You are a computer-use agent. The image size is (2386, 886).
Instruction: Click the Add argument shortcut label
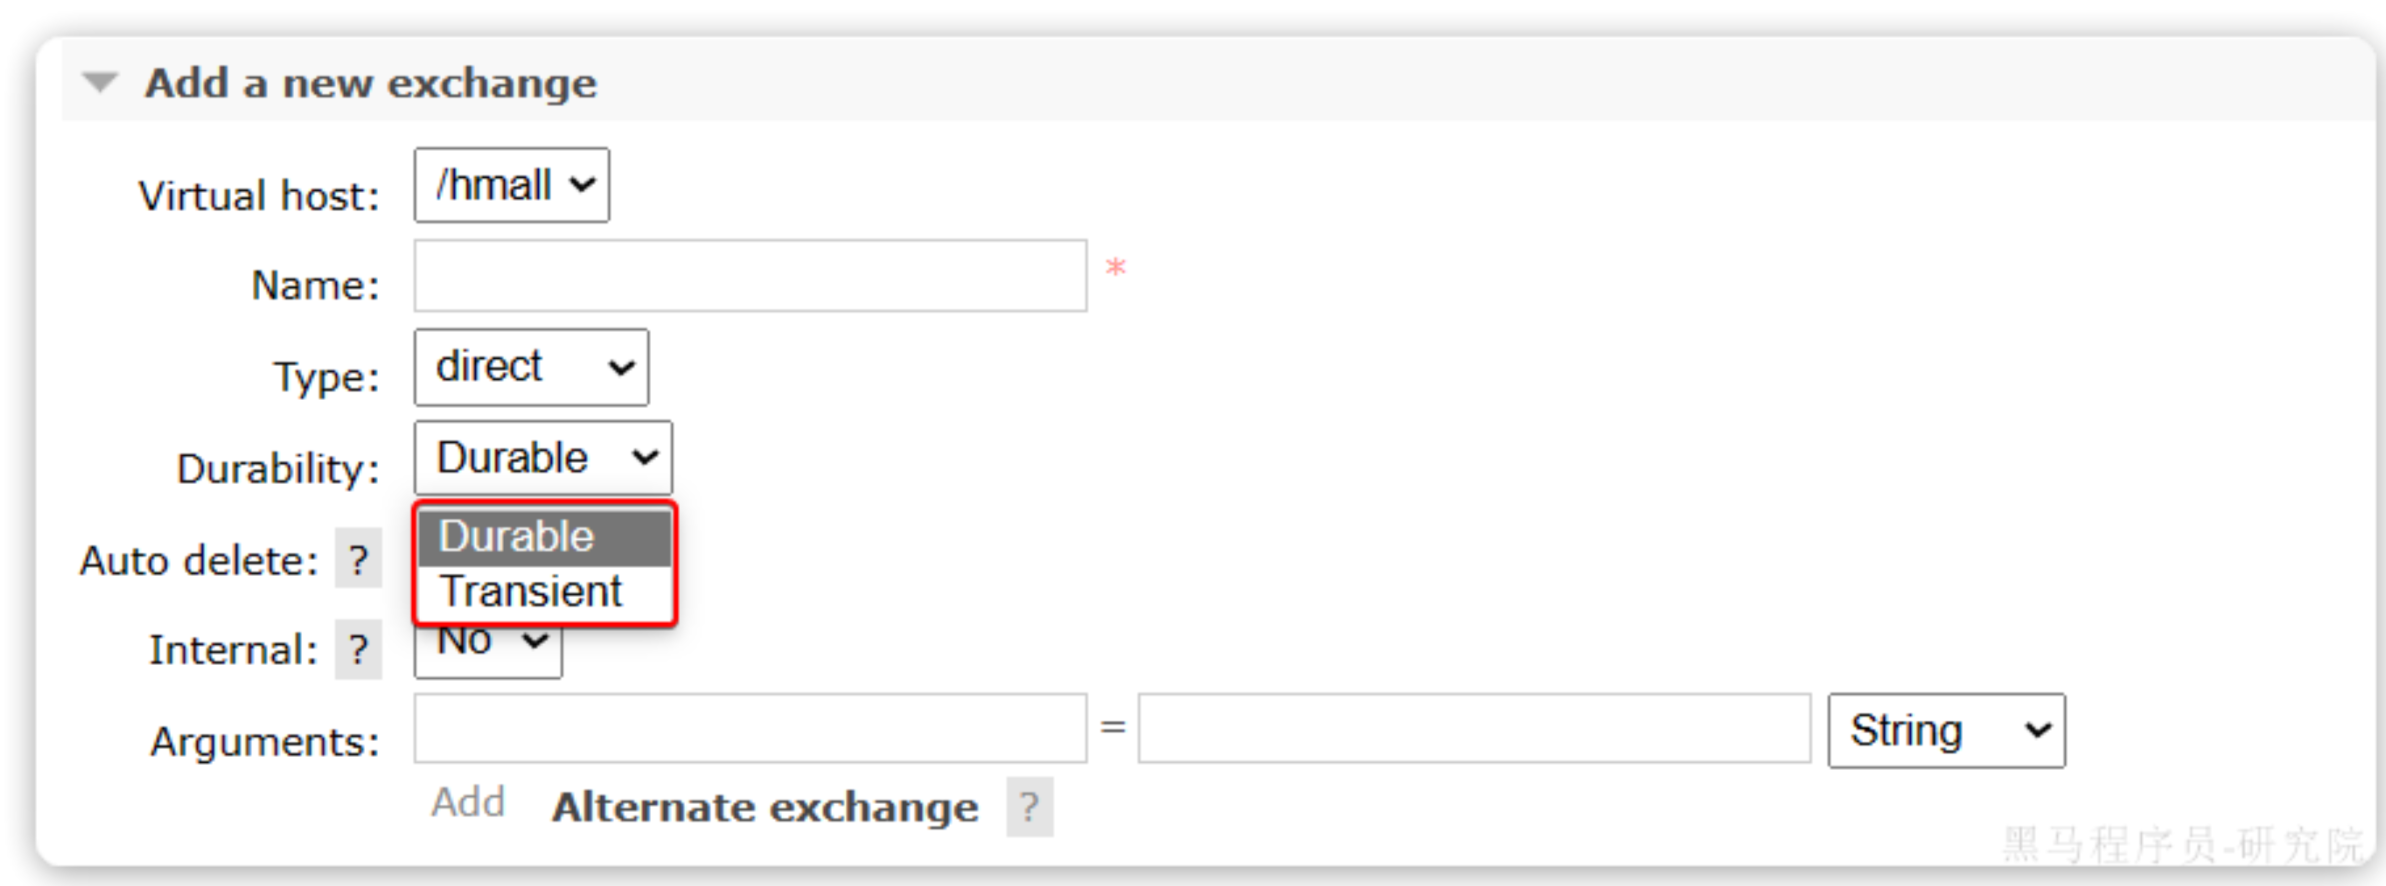[x=468, y=803]
